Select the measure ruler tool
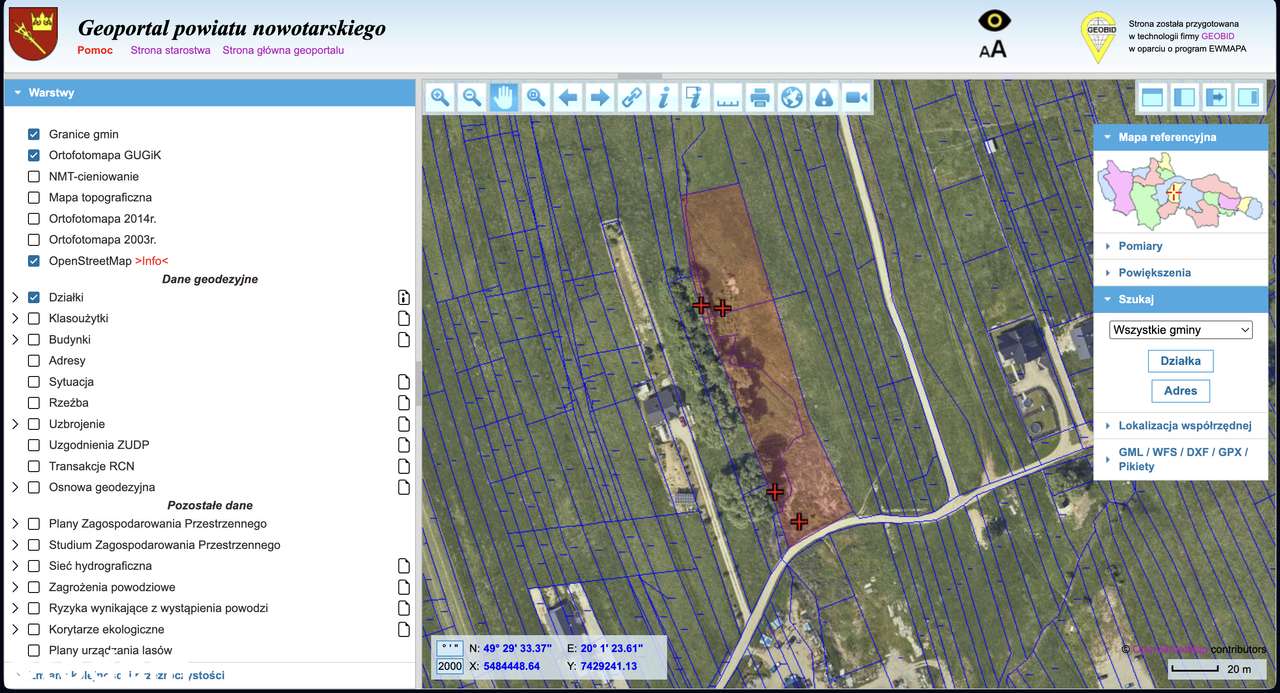Image resolution: width=1280 pixels, height=693 pixels. 728,97
